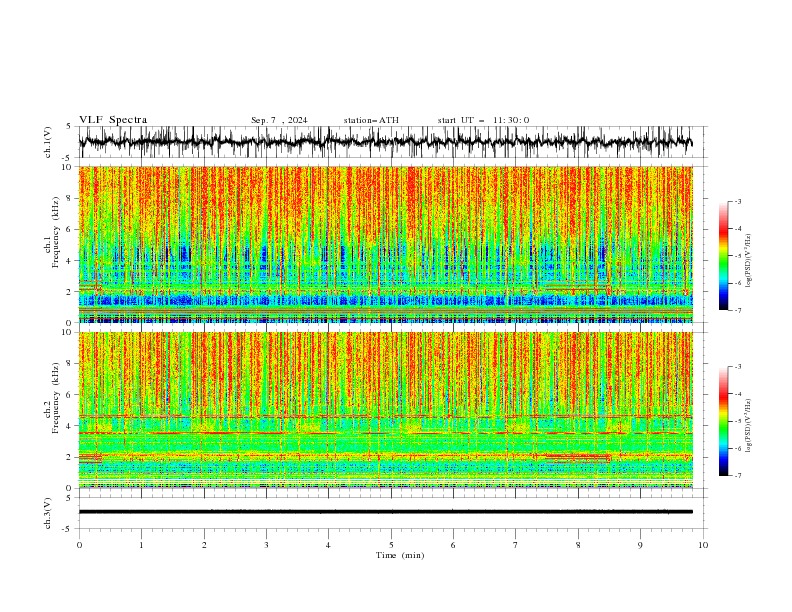
Task: Click the "station=ATH" label
Action: pyautogui.click(x=371, y=120)
